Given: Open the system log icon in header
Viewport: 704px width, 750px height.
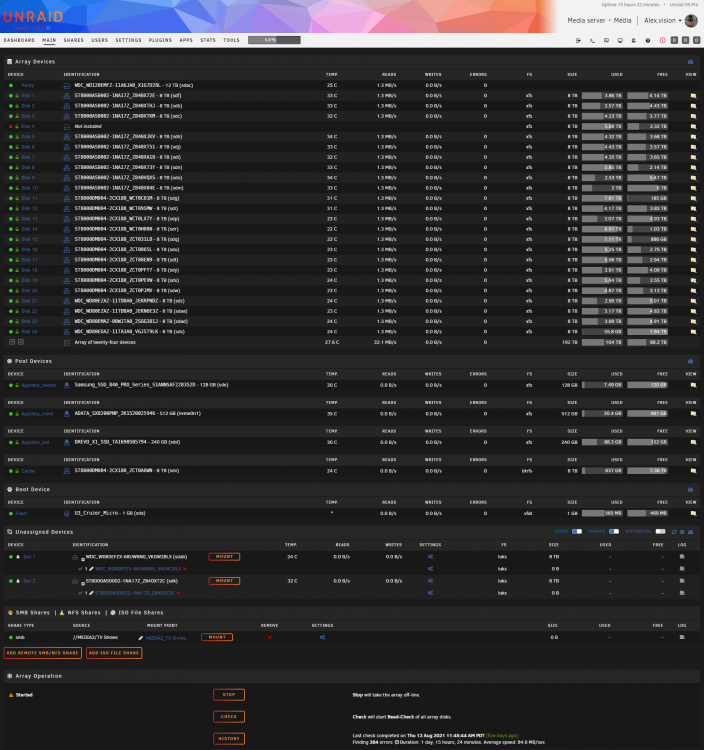Looking at the screenshot, I should [x=634, y=41].
